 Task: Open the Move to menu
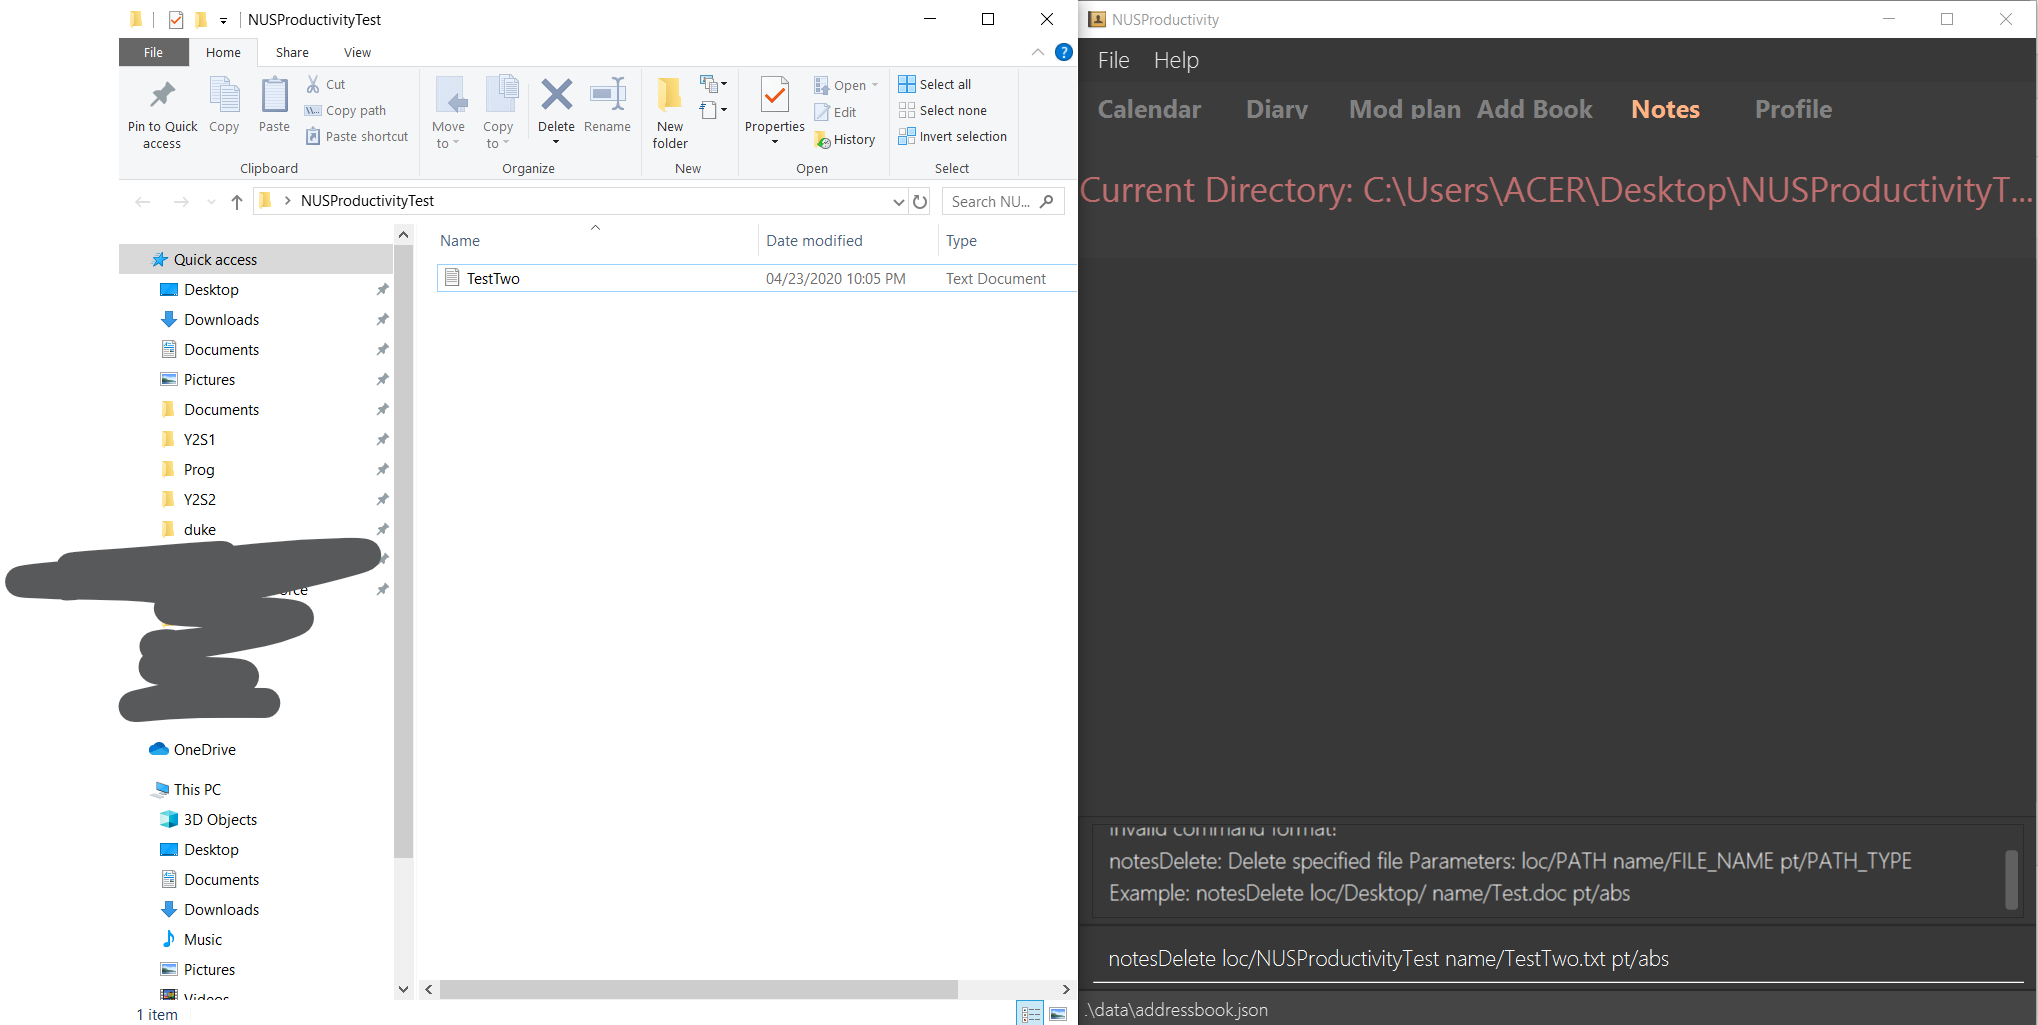coord(448,113)
